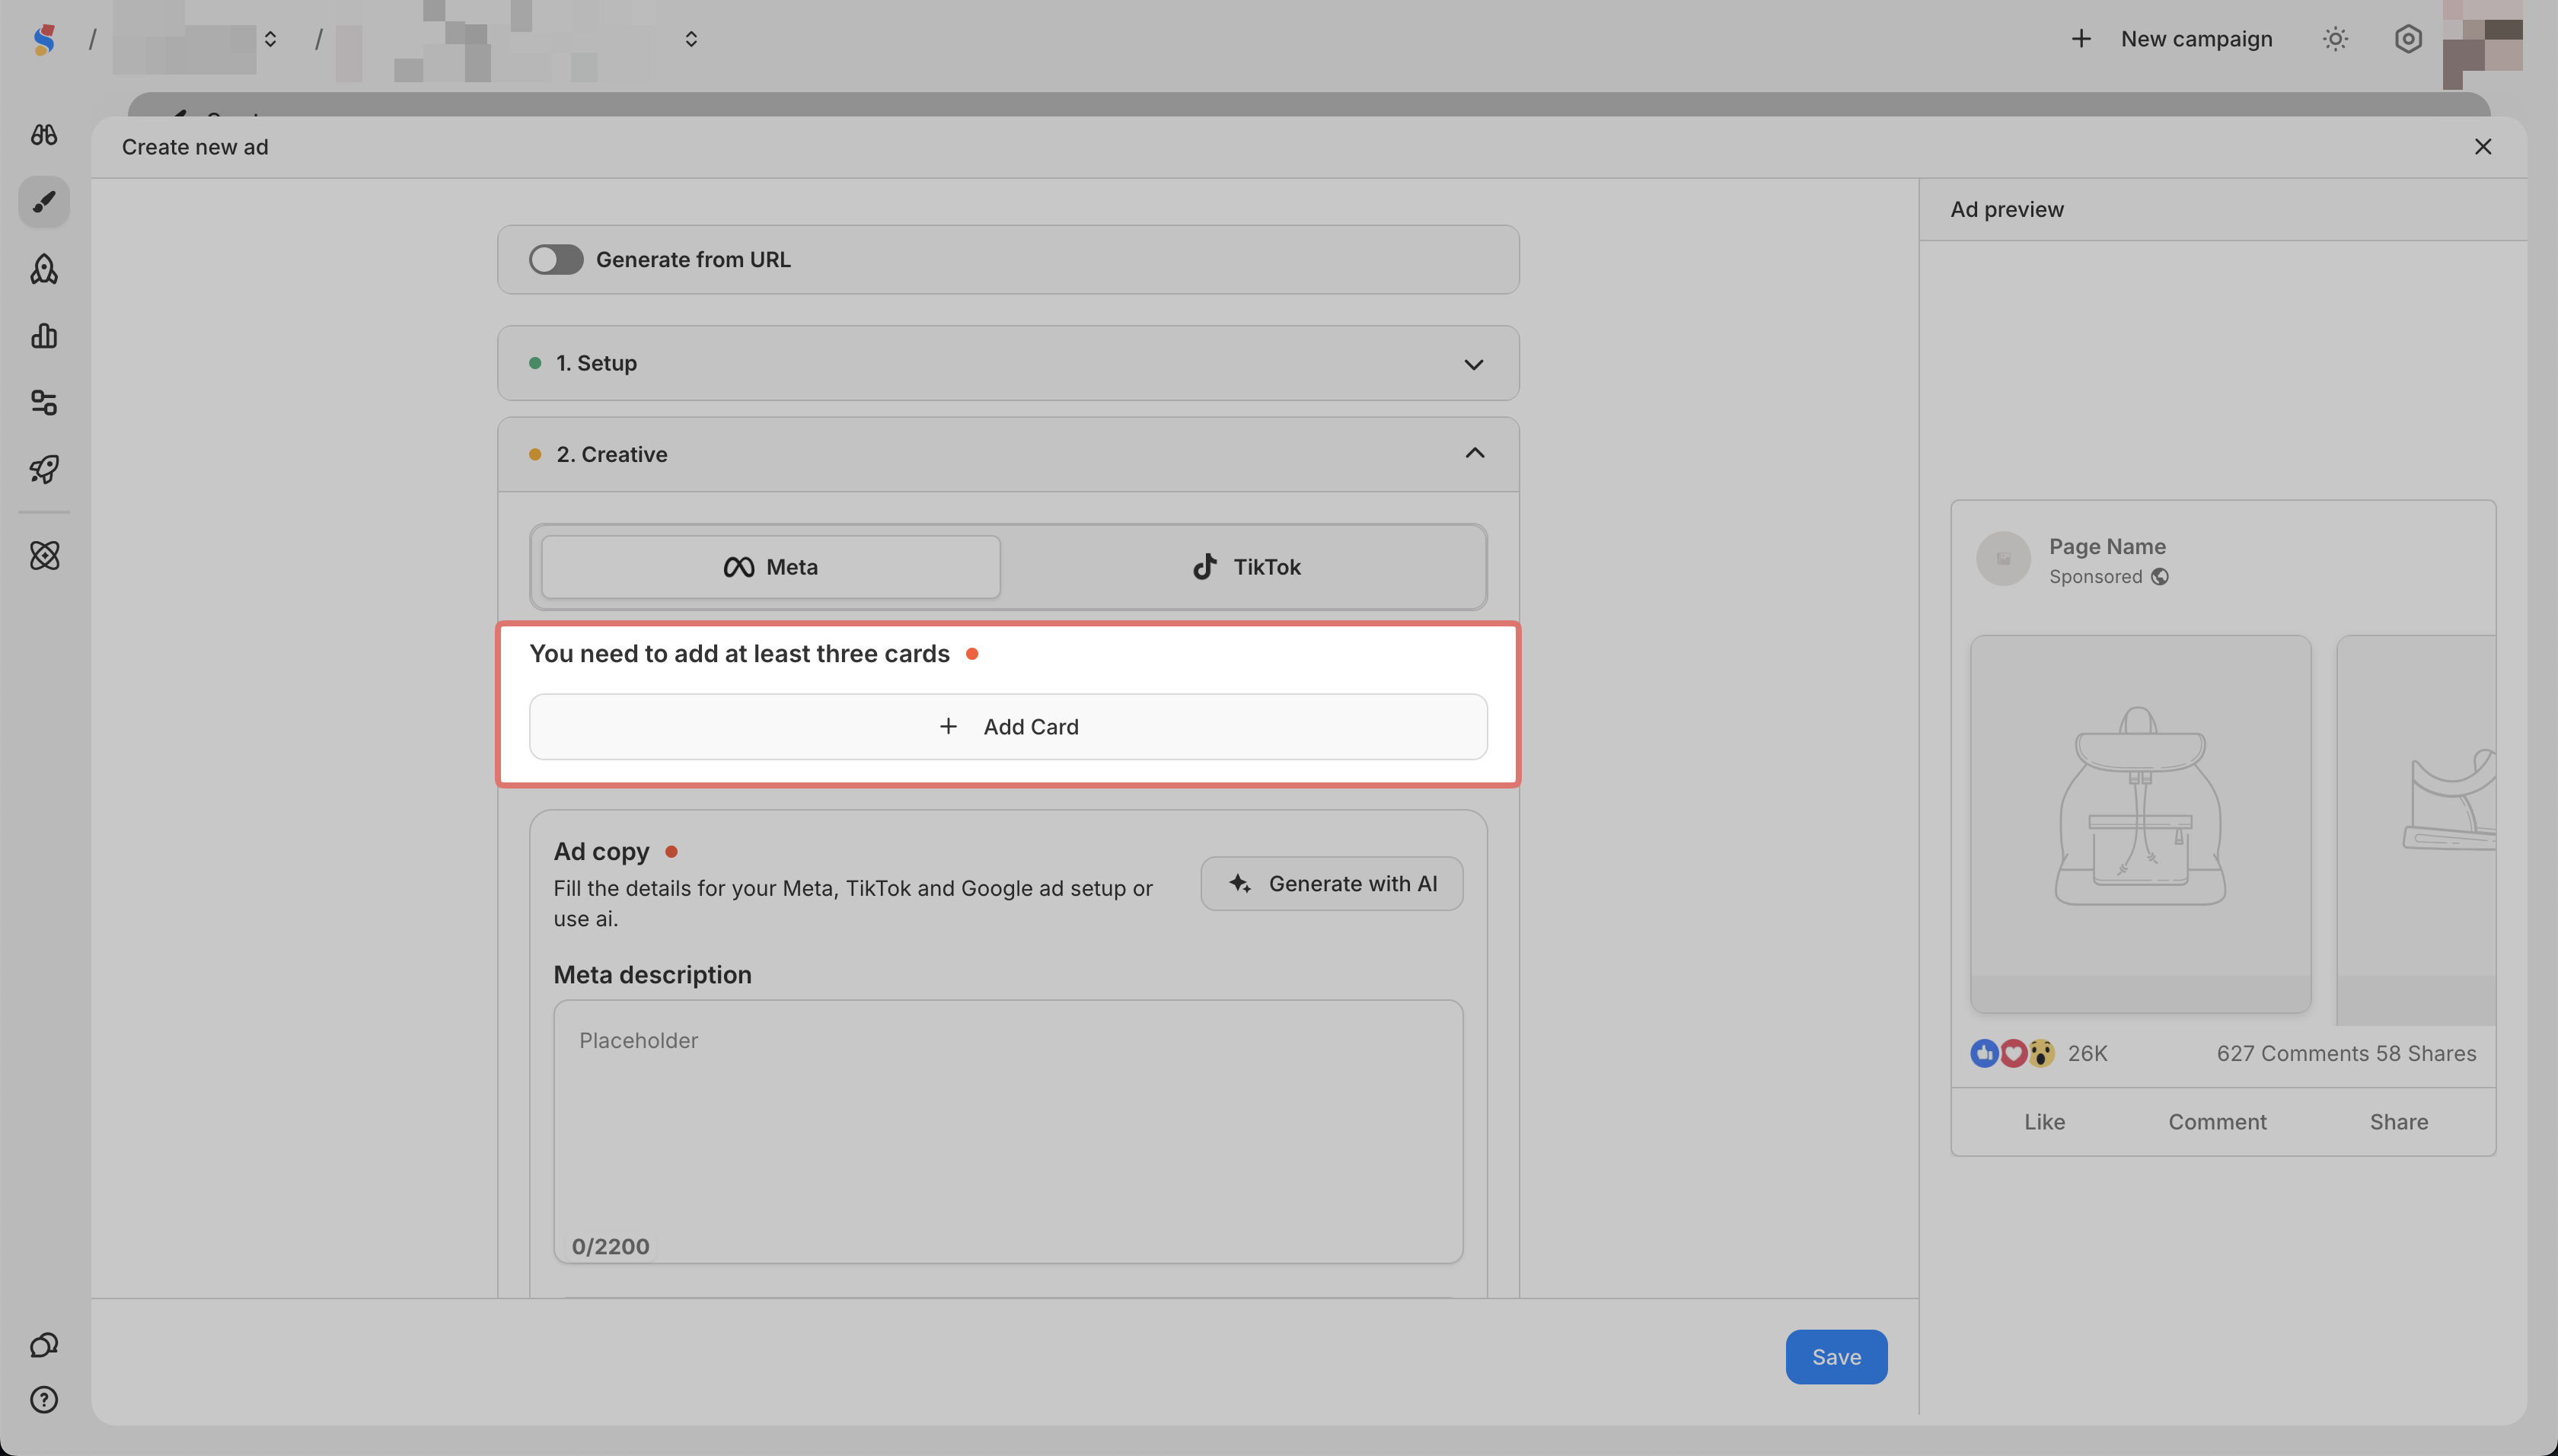The height and width of the screenshot is (1456, 2558).
Task: Click the sliders settings sidebar icon
Action: [44, 403]
